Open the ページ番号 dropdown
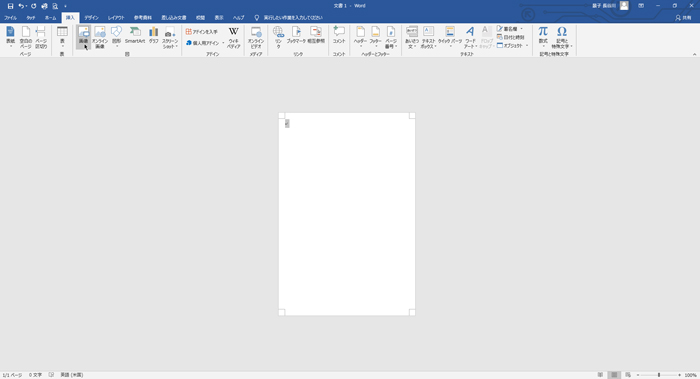The image size is (700, 379). (x=391, y=37)
